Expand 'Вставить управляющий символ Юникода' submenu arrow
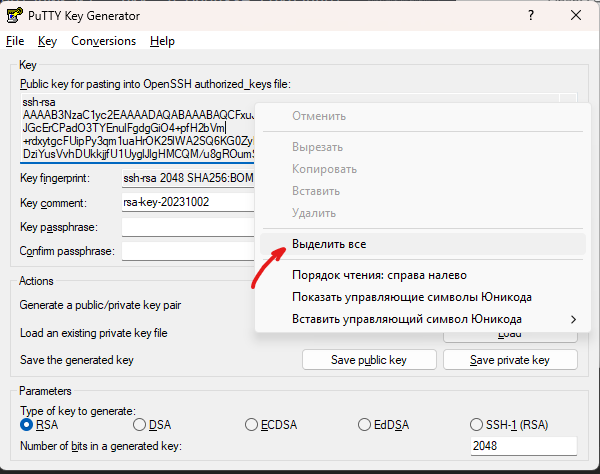Image resolution: width=600 pixels, height=474 pixels. tap(573, 319)
